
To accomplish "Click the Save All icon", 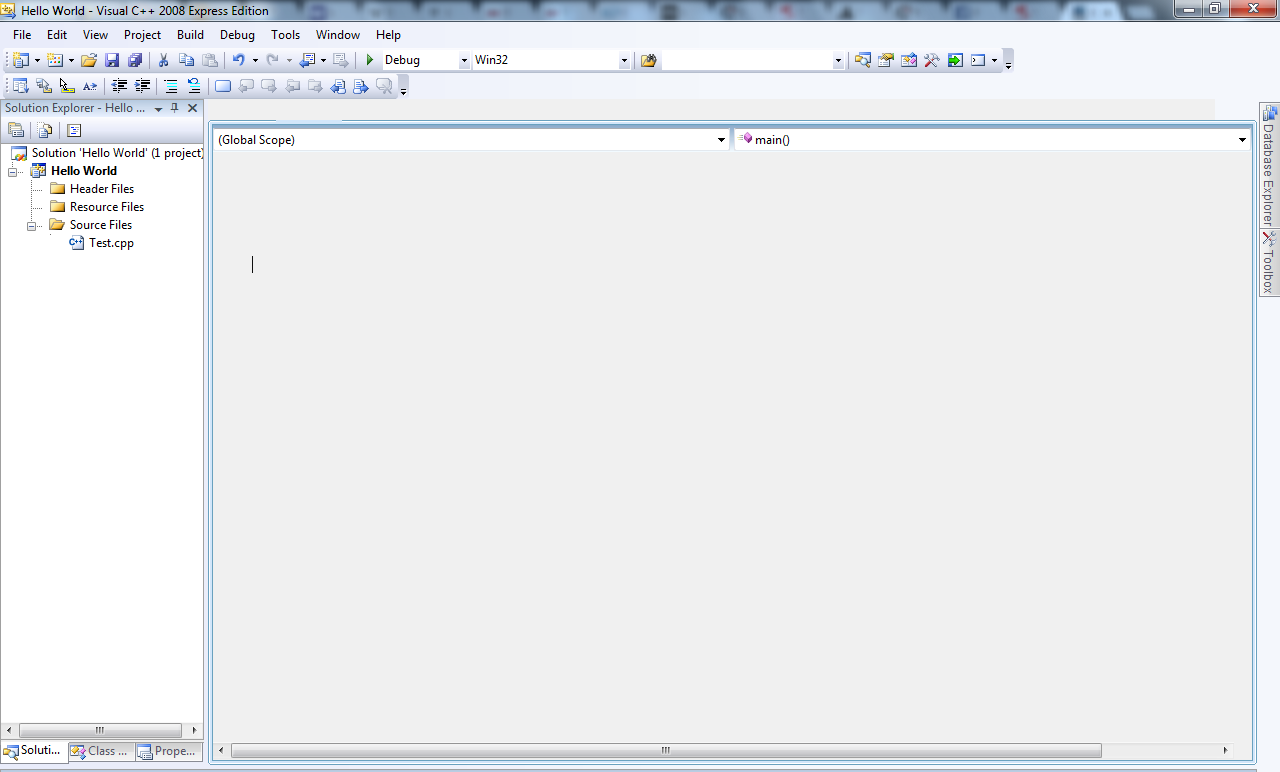I will [x=135, y=60].
